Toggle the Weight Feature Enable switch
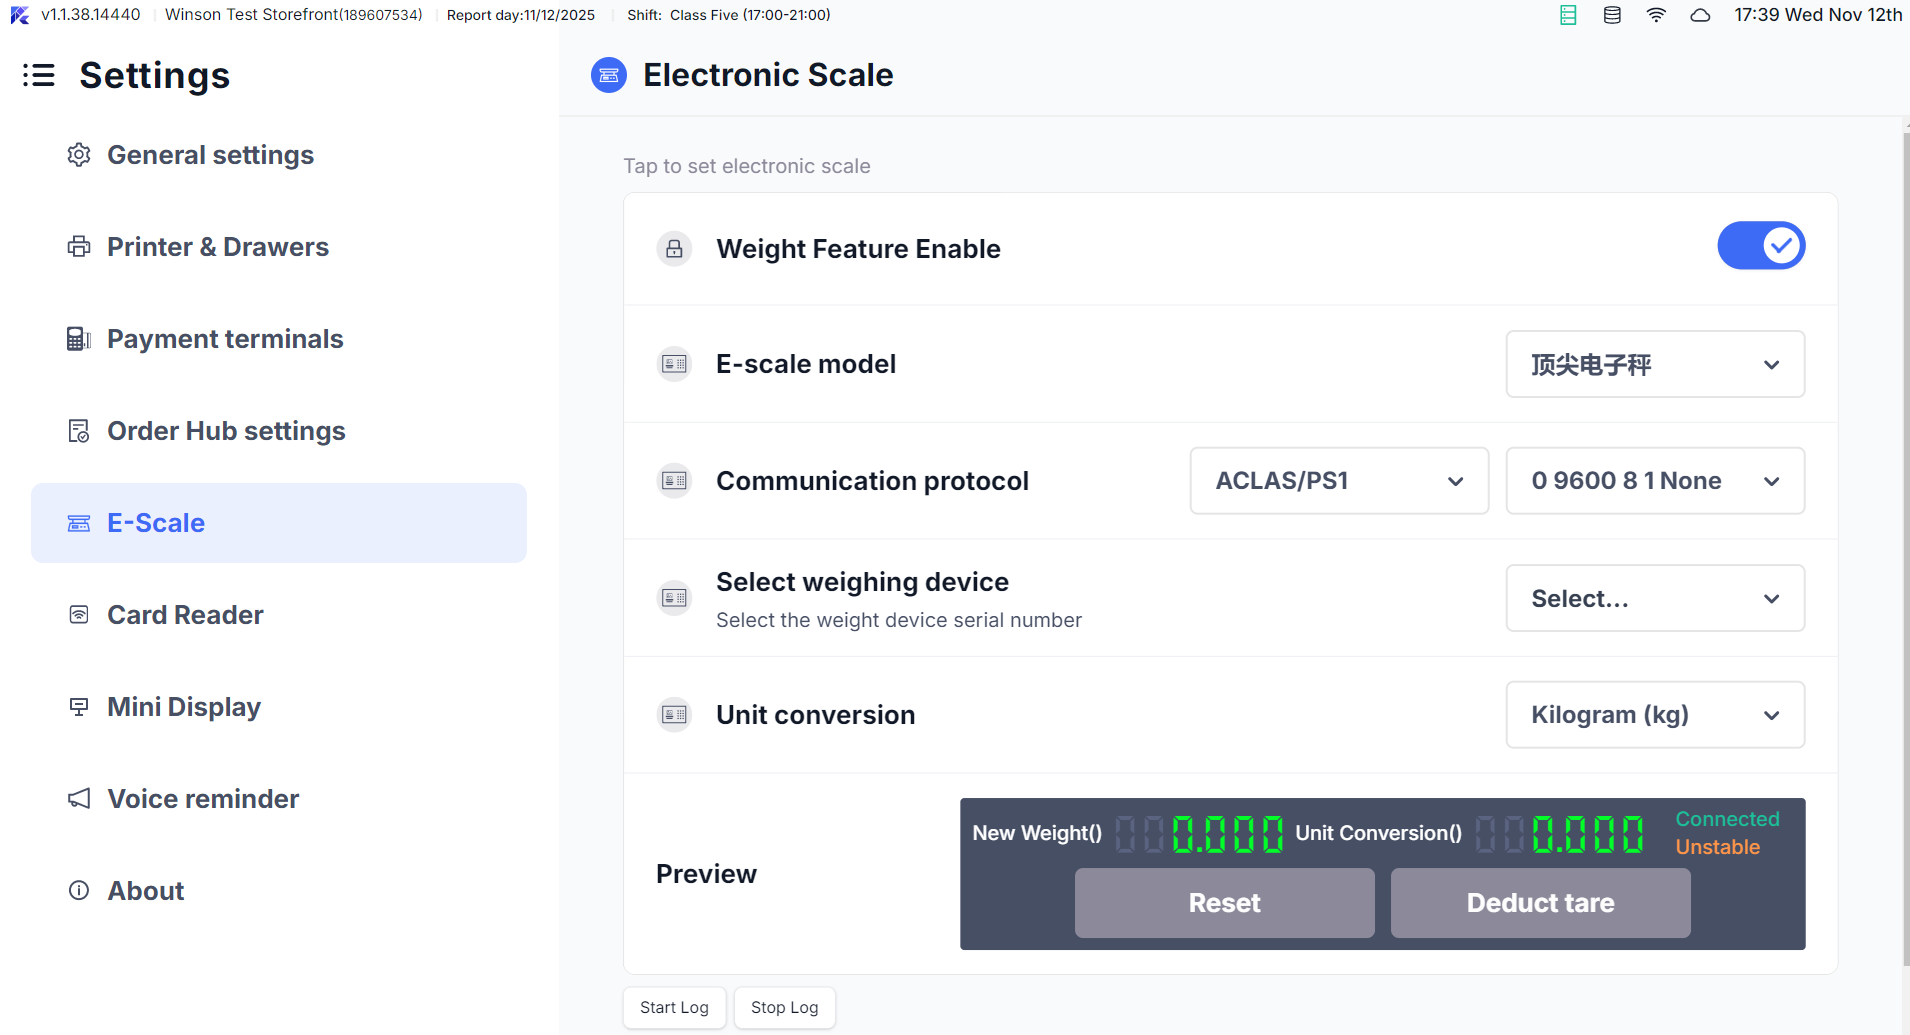The height and width of the screenshot is (1035, 1910). (1760, 246)
